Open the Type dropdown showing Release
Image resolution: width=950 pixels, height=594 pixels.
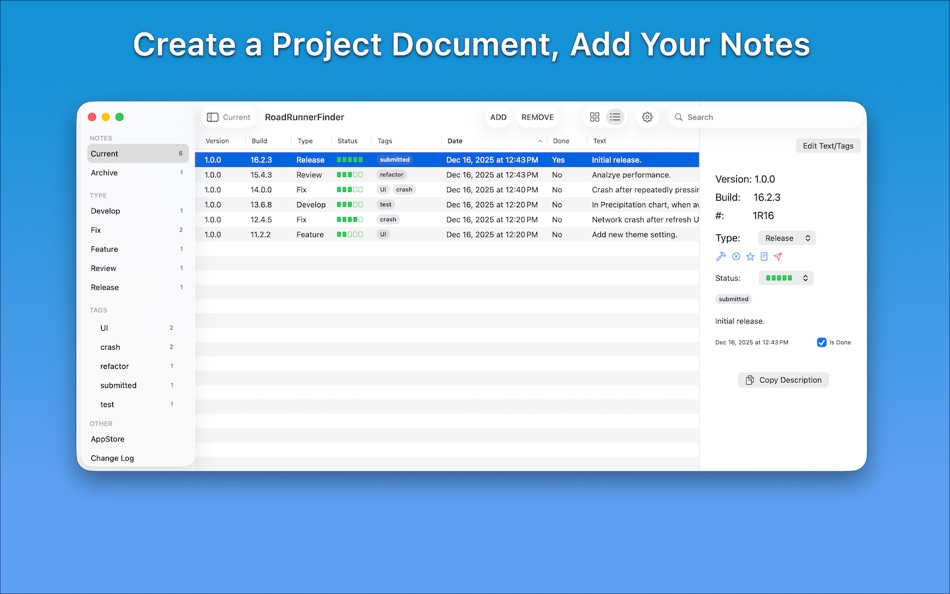(x=786, y=238)
